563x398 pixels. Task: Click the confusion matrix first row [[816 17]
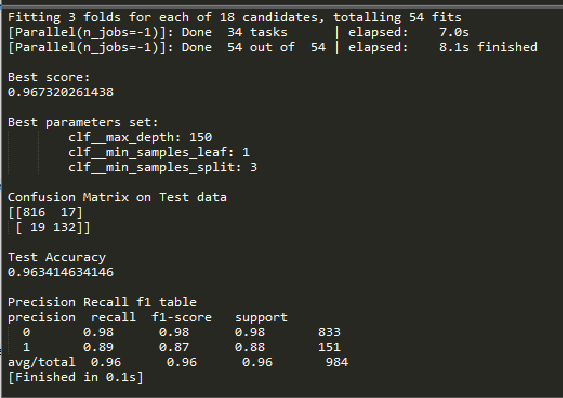[x=45, y=212]
